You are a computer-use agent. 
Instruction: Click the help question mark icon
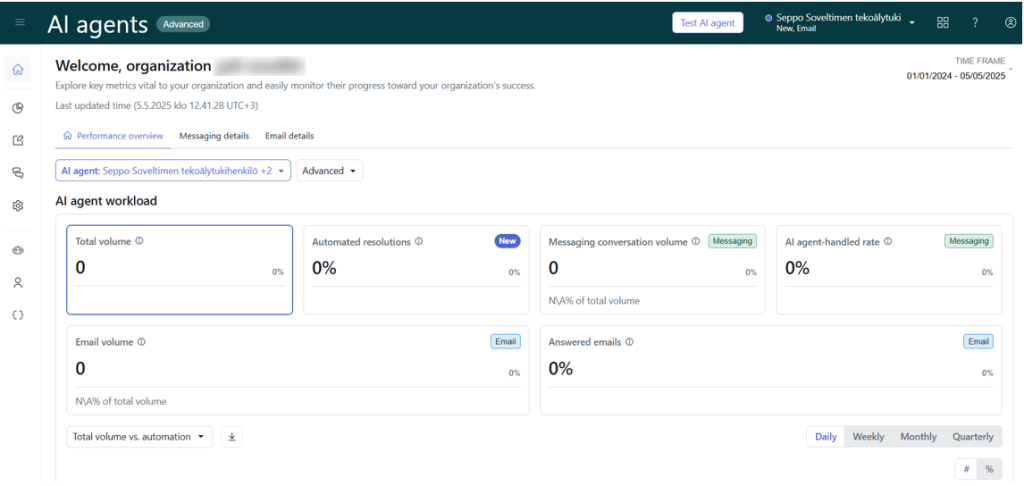click(x=975, y=23)
